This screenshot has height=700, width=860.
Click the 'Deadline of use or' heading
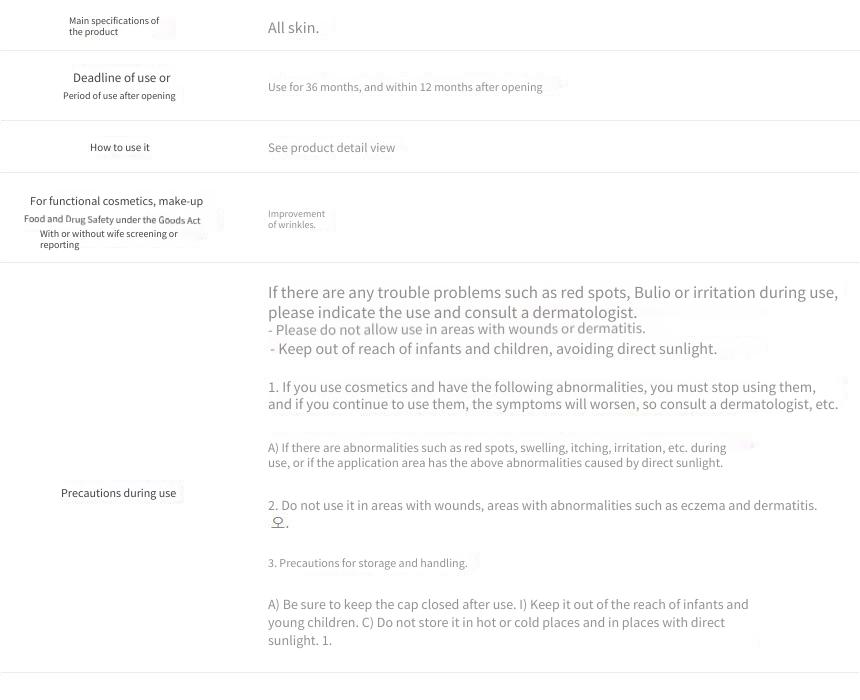coord(122,78)
